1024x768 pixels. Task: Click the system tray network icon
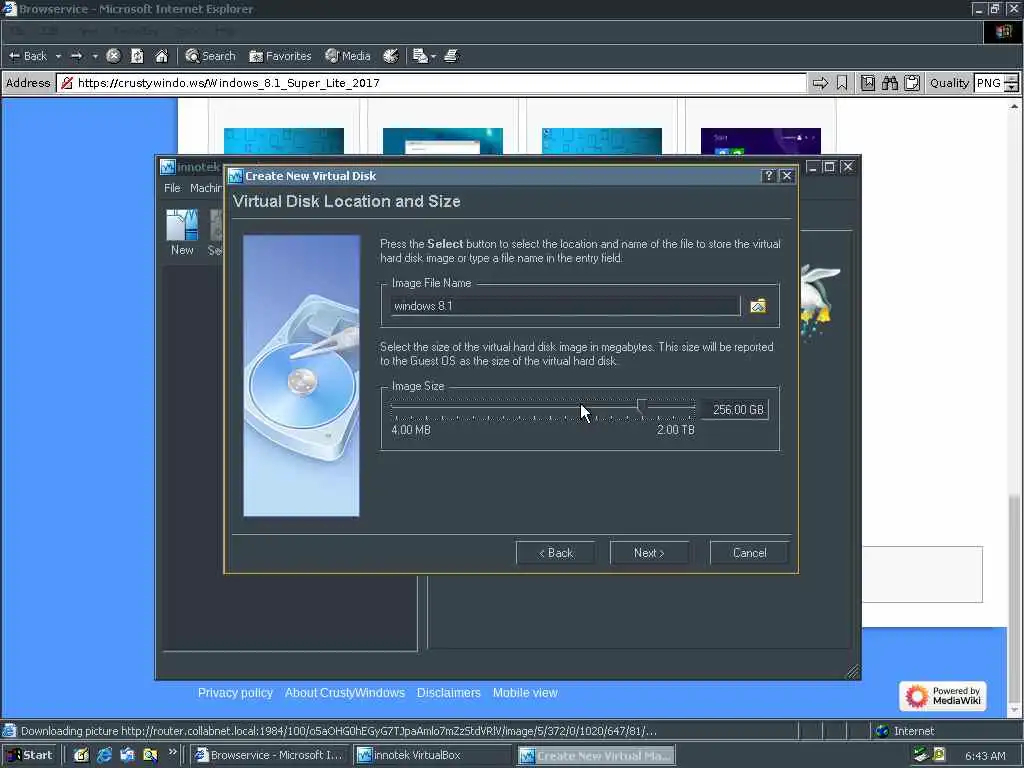pos(921,755)
